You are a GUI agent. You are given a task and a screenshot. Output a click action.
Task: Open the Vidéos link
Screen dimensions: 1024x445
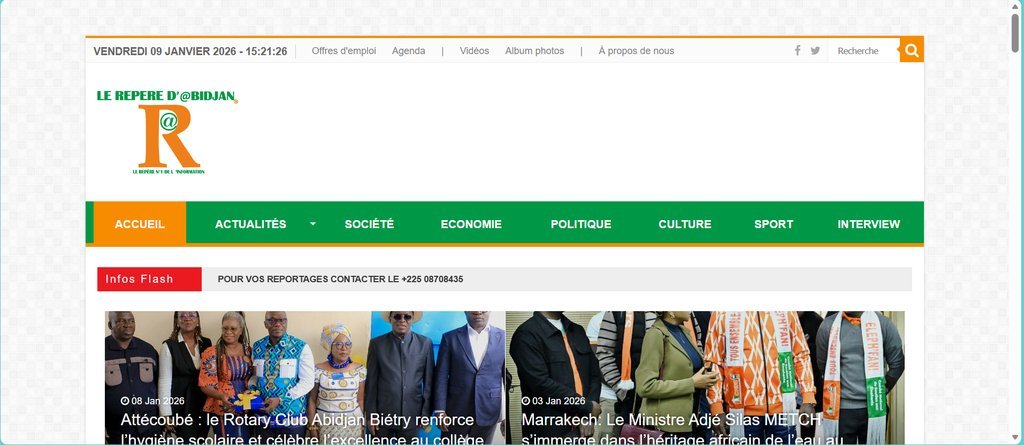[x=474, y=51]
